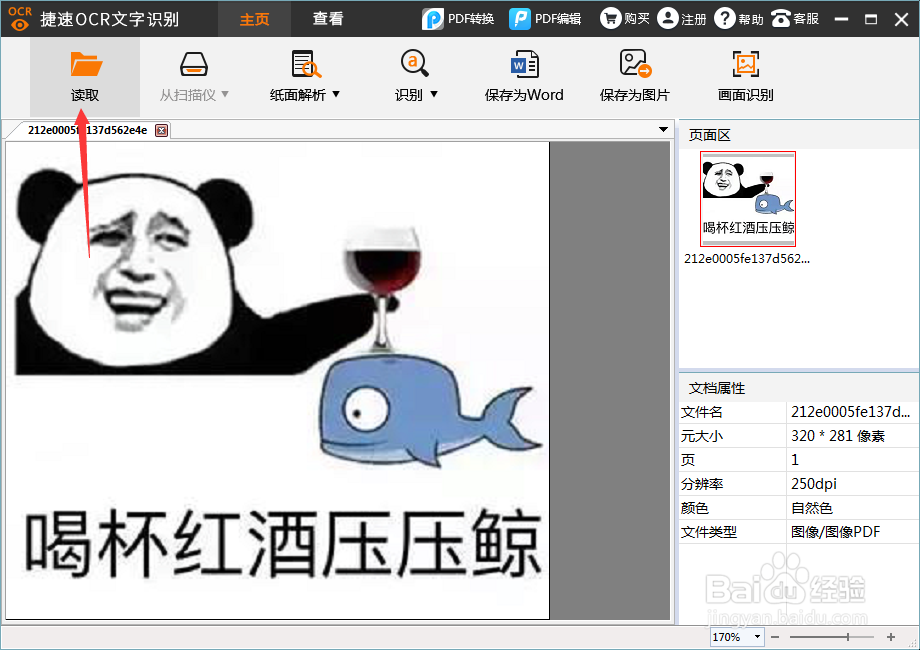The width and height of the screenshot is (920, 650).
Task: Select the 喝杯红酒压压鲸 page thumbnail
Action: point(747,197)
